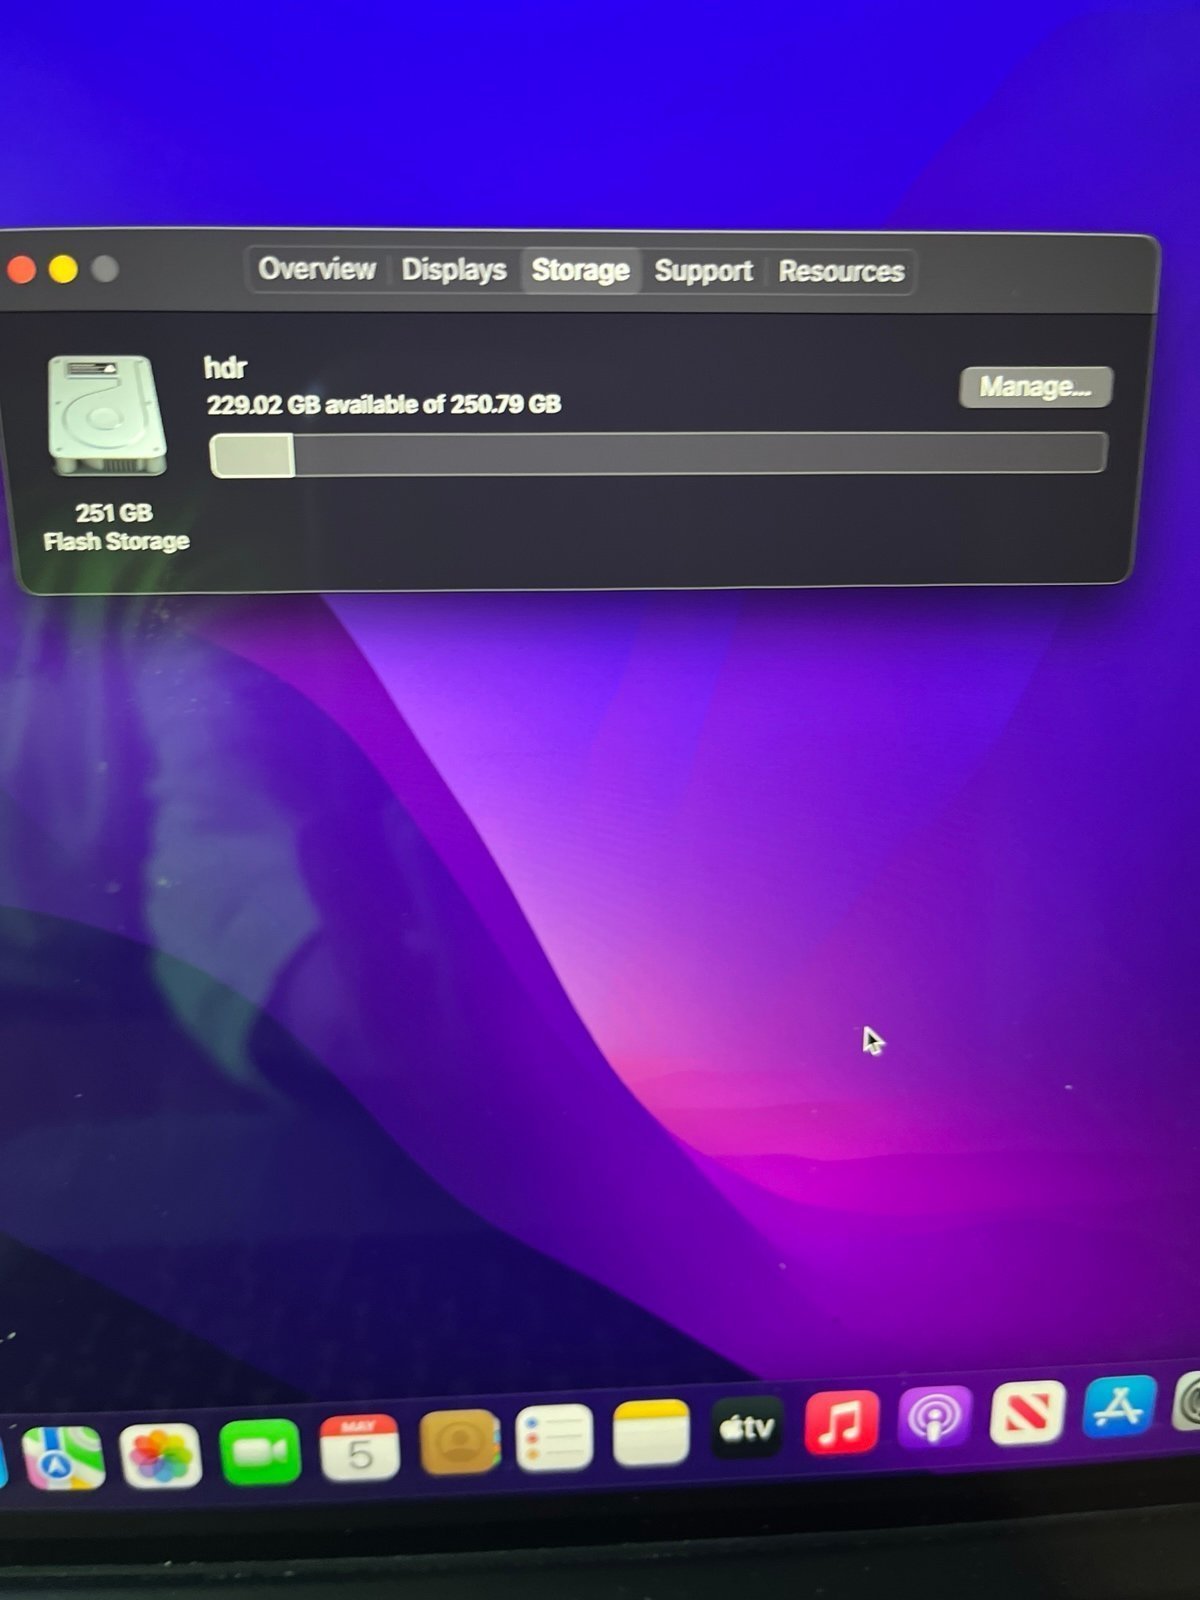Screen dimensions: 1200x1600
Task: Select the Storage tab
Action: [580, 270]
